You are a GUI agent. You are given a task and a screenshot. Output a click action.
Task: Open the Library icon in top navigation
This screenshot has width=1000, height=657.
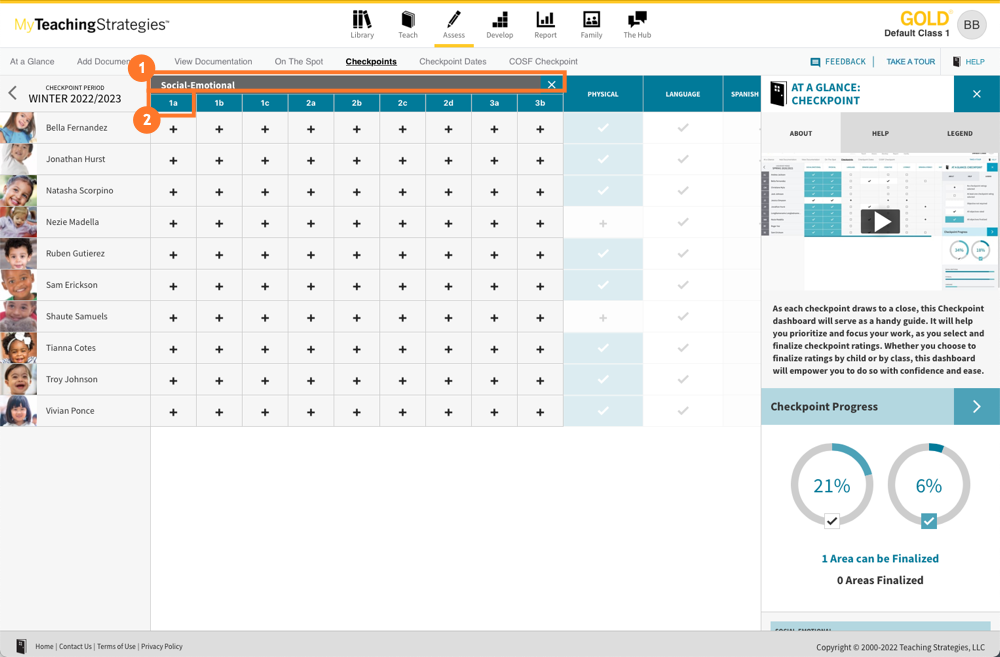362,20
